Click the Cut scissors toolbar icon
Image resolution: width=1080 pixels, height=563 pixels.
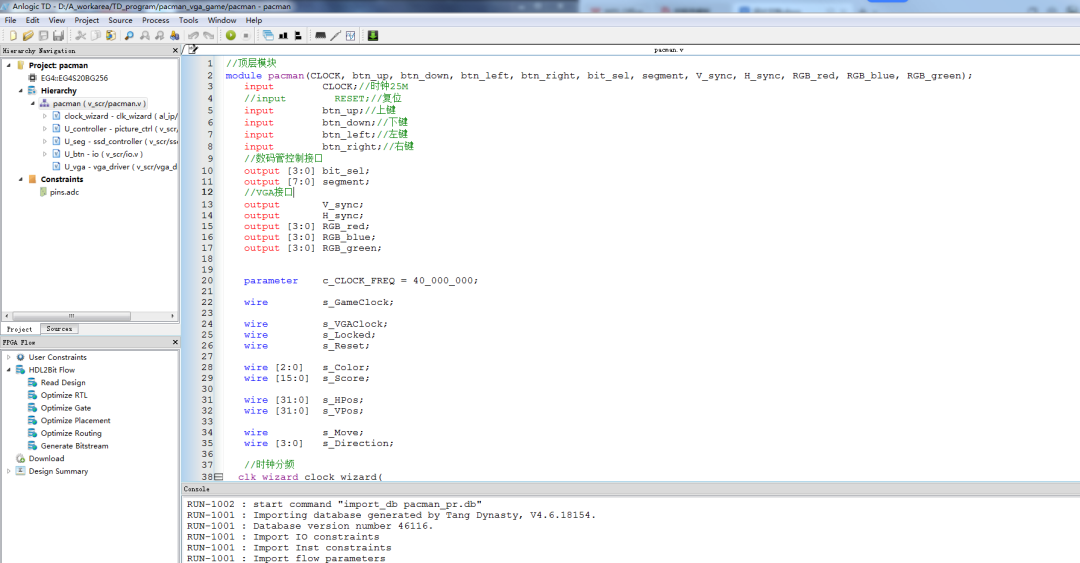click(x=81, y=35)
